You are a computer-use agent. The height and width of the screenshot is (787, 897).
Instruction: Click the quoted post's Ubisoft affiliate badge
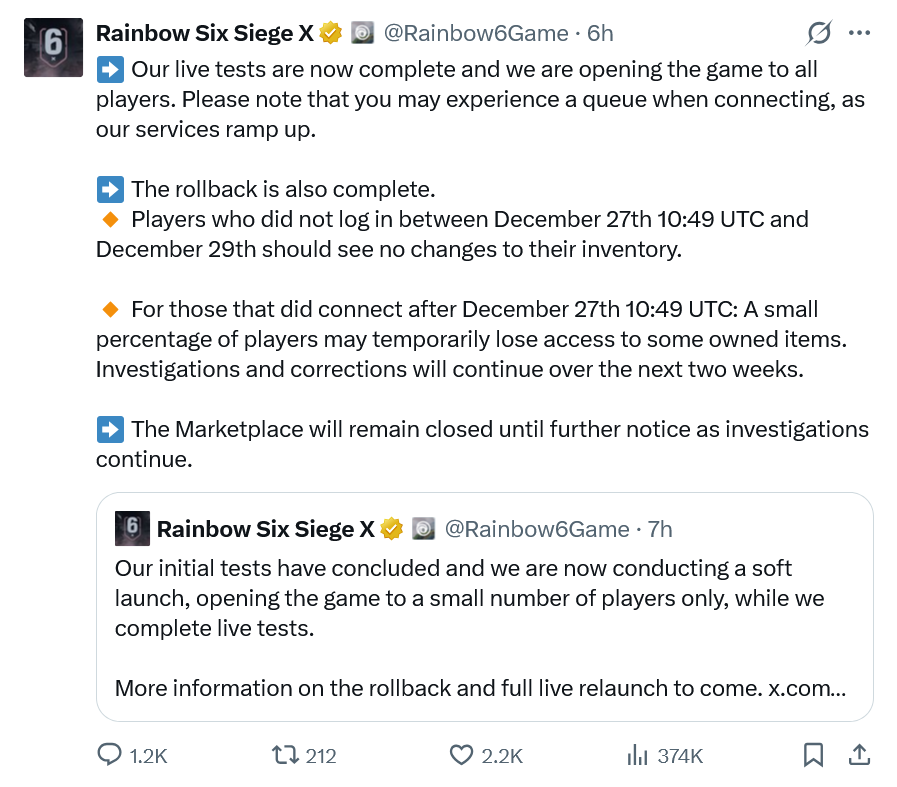(424, 529)
